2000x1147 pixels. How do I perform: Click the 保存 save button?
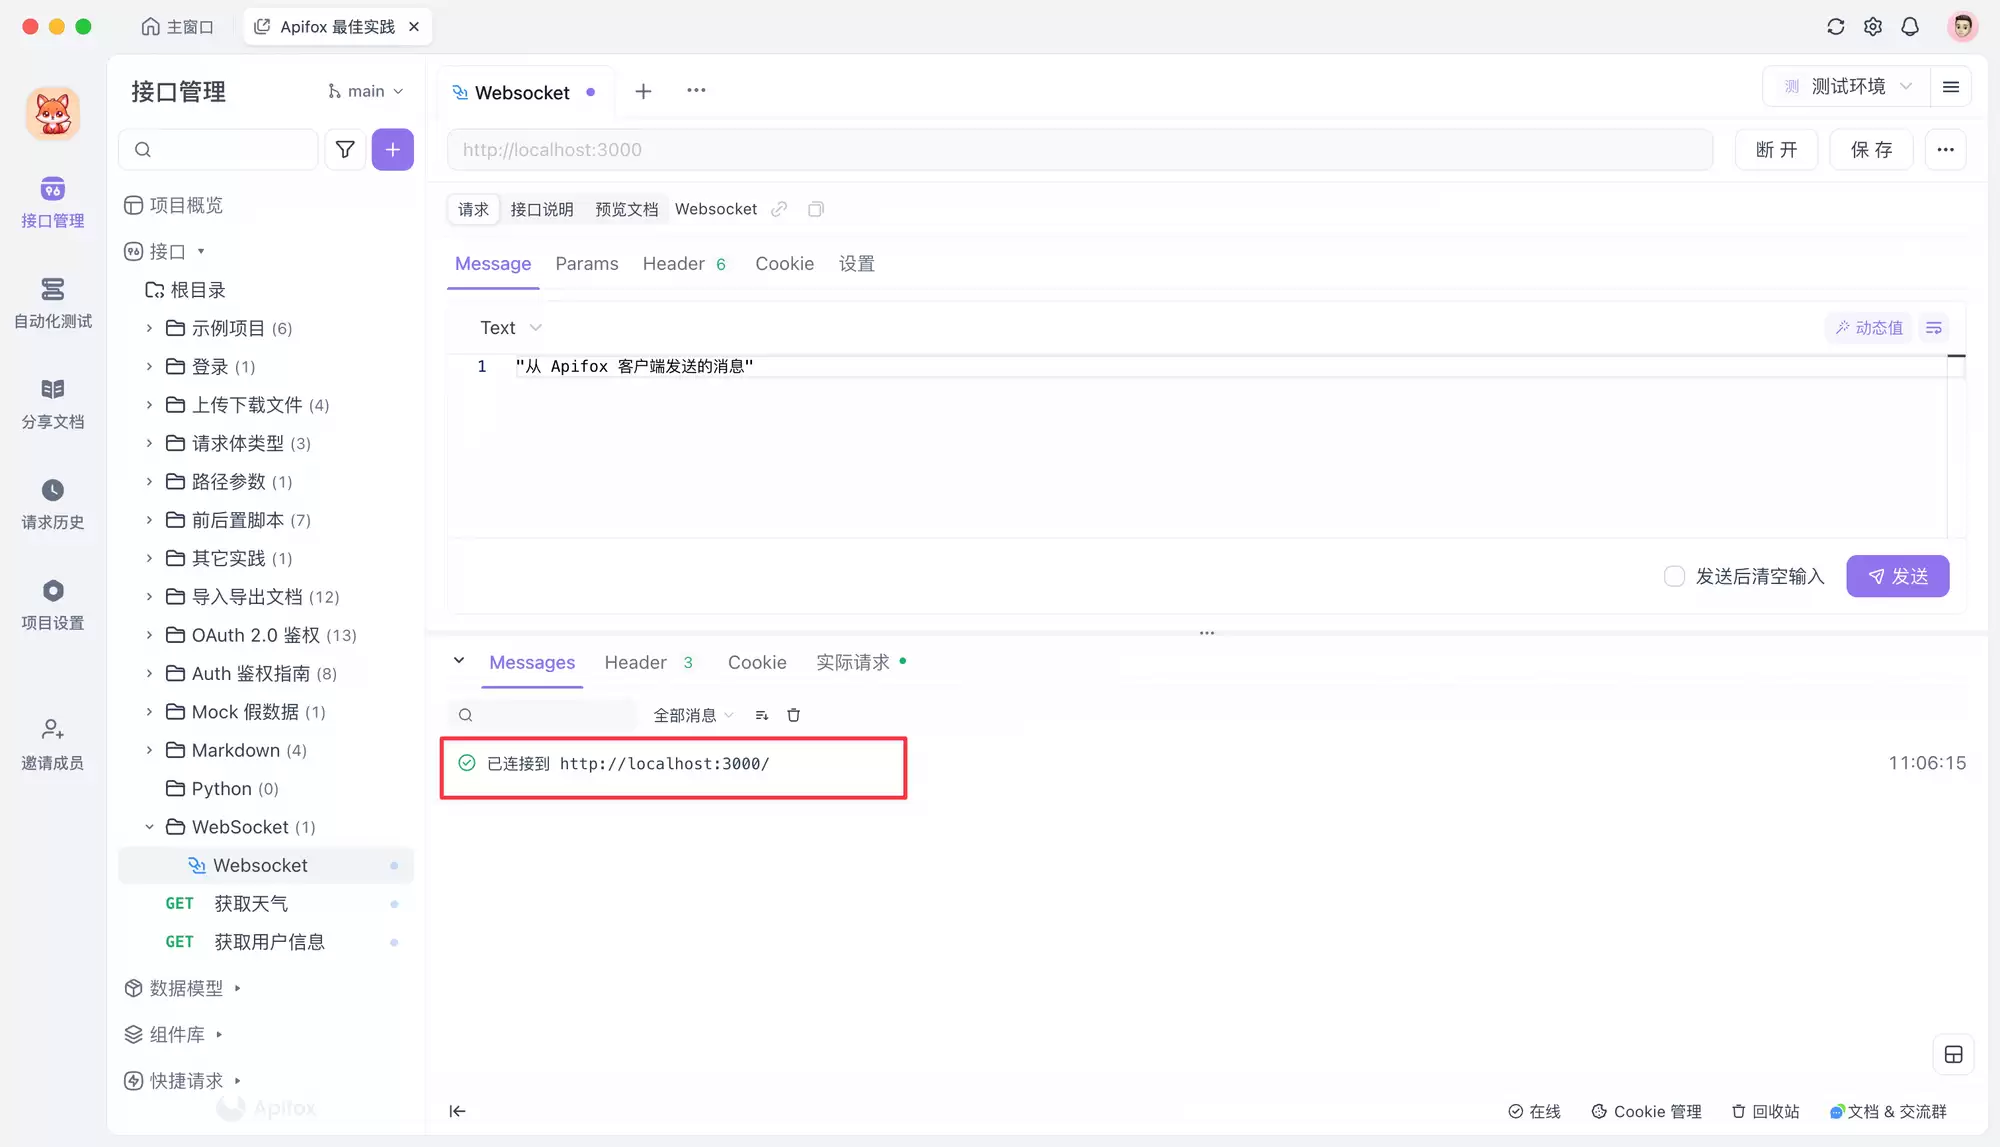point(1871,150)
